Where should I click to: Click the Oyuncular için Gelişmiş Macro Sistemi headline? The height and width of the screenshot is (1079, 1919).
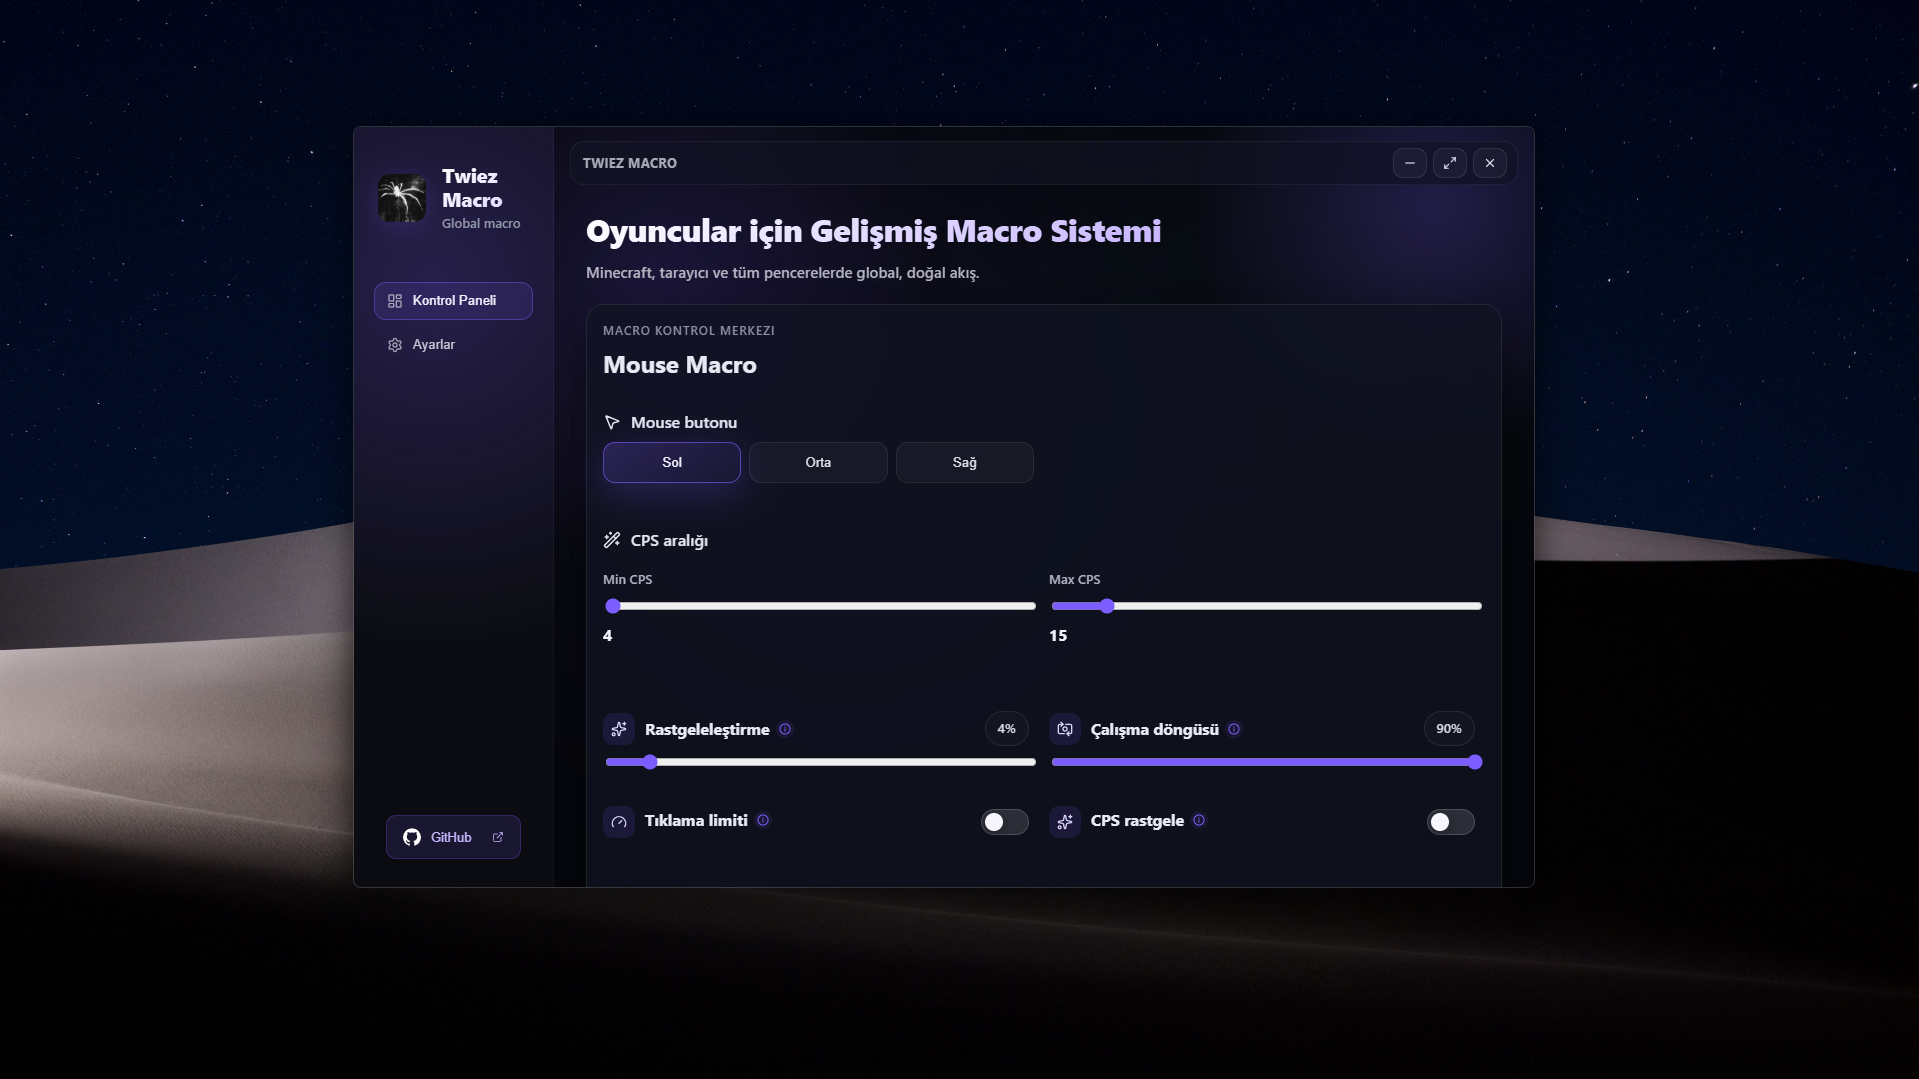pos(874,232)
